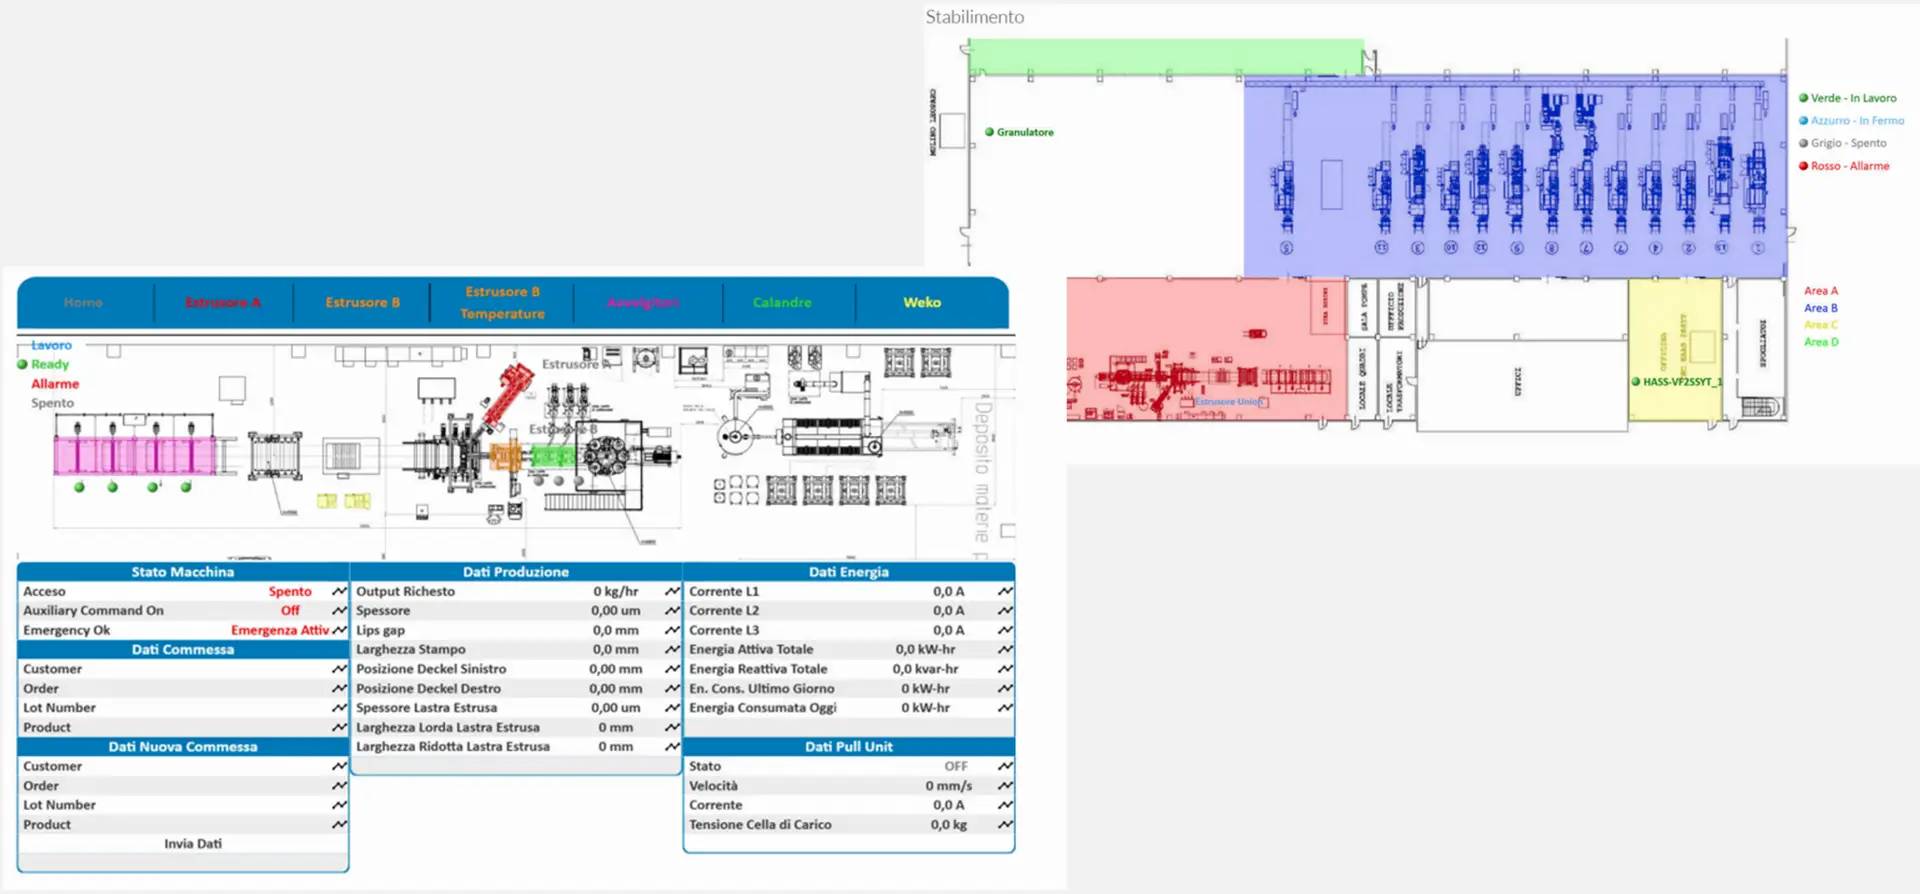Viewport: 1920px width, 894px height.
Task: Click the Stabilimento title
Action: click(975, 17)
